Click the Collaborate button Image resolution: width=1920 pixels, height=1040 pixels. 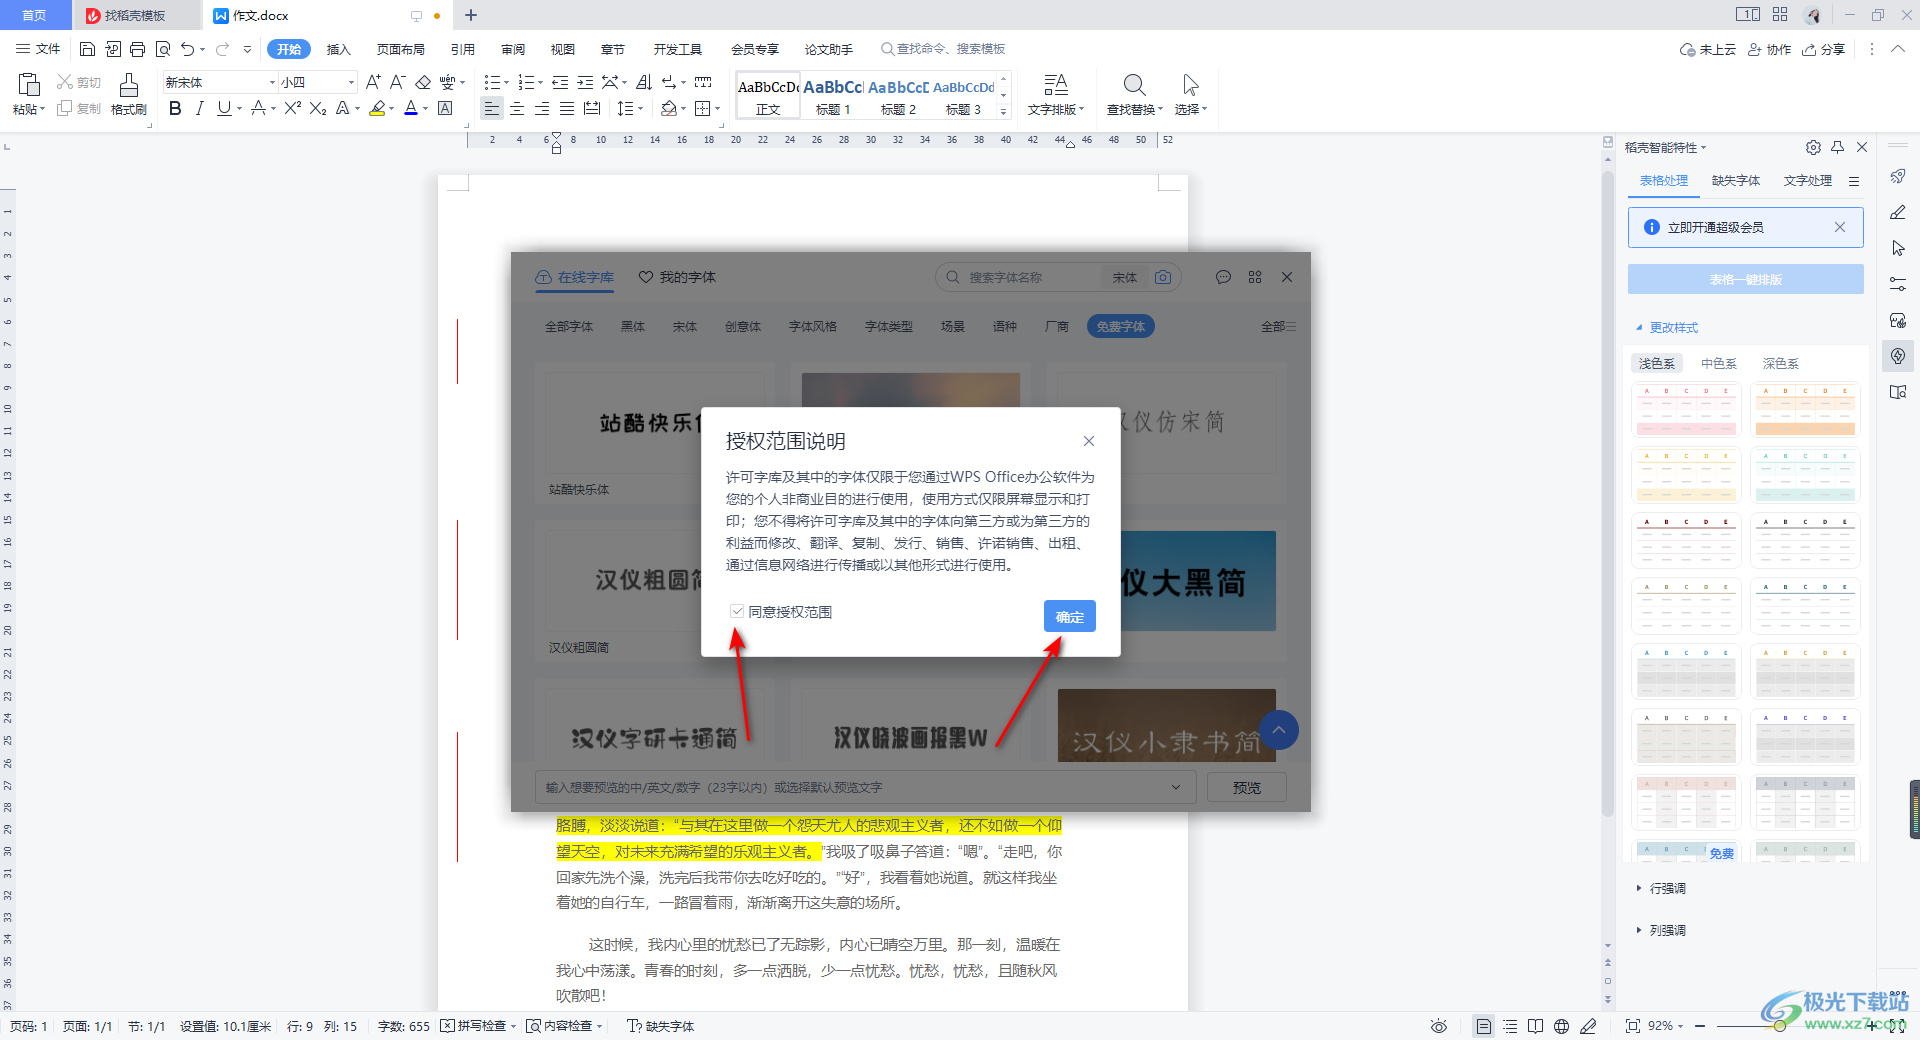(1769, 49)
